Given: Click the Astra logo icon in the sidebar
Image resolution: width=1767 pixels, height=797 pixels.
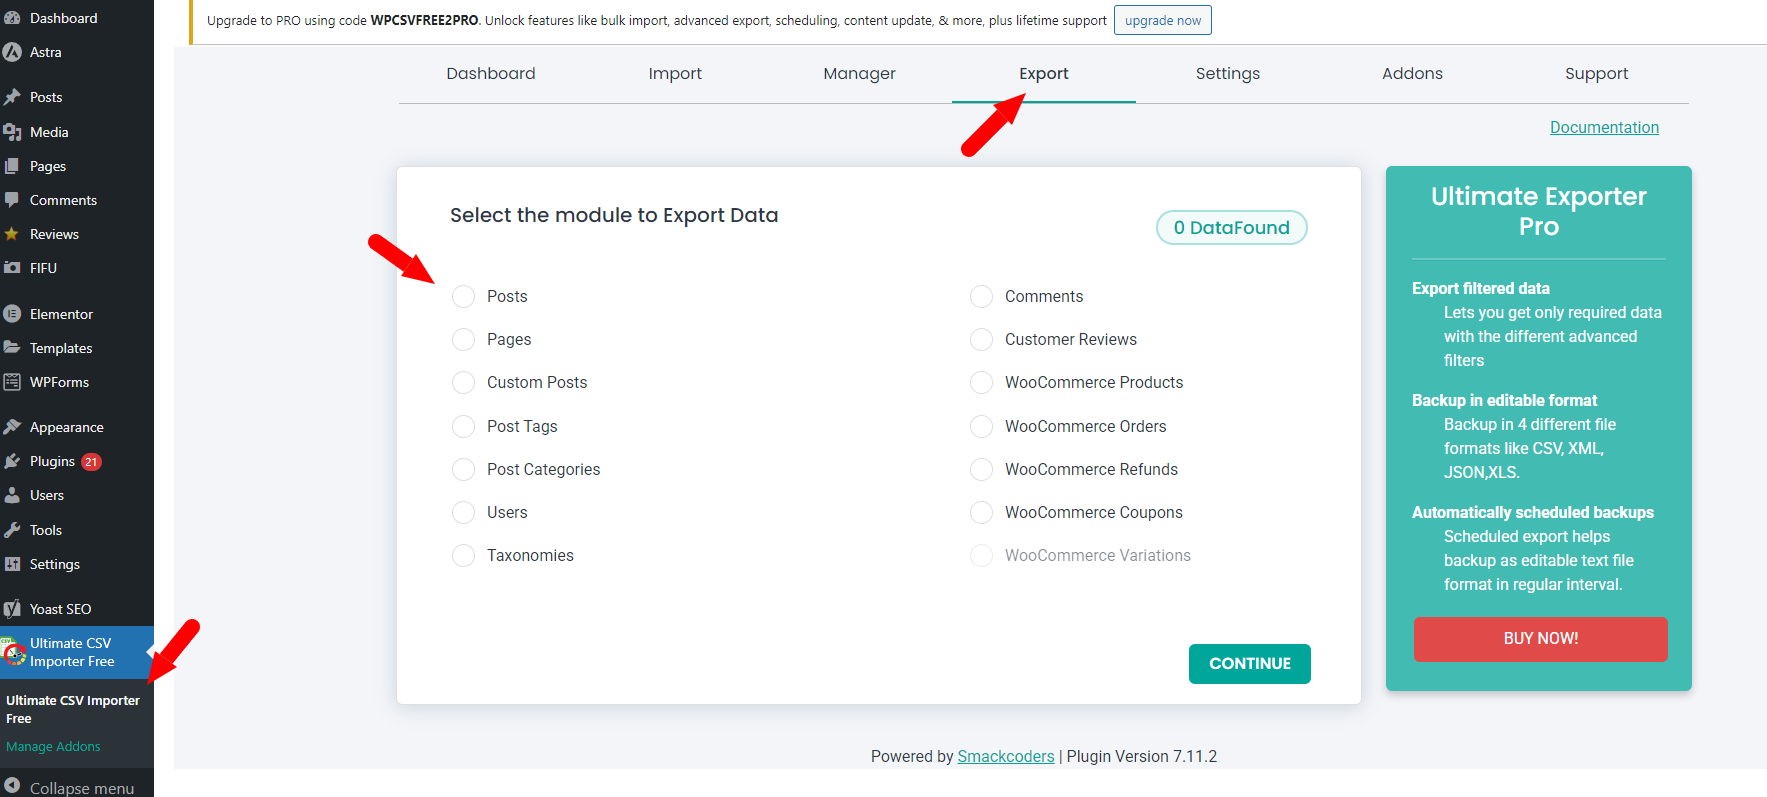Looking at the screenshot, I should [x=12, y=52].
